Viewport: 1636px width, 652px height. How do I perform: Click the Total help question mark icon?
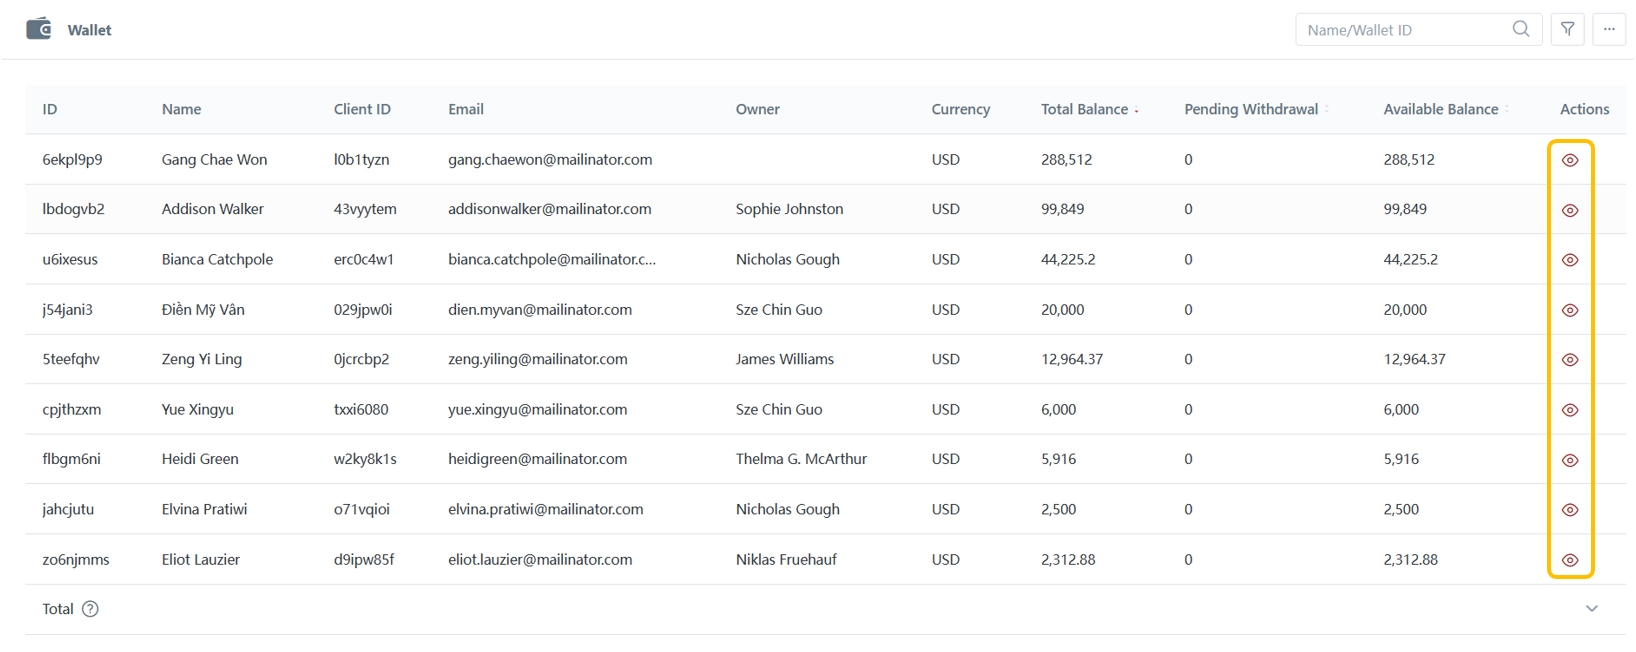[90, 609]
